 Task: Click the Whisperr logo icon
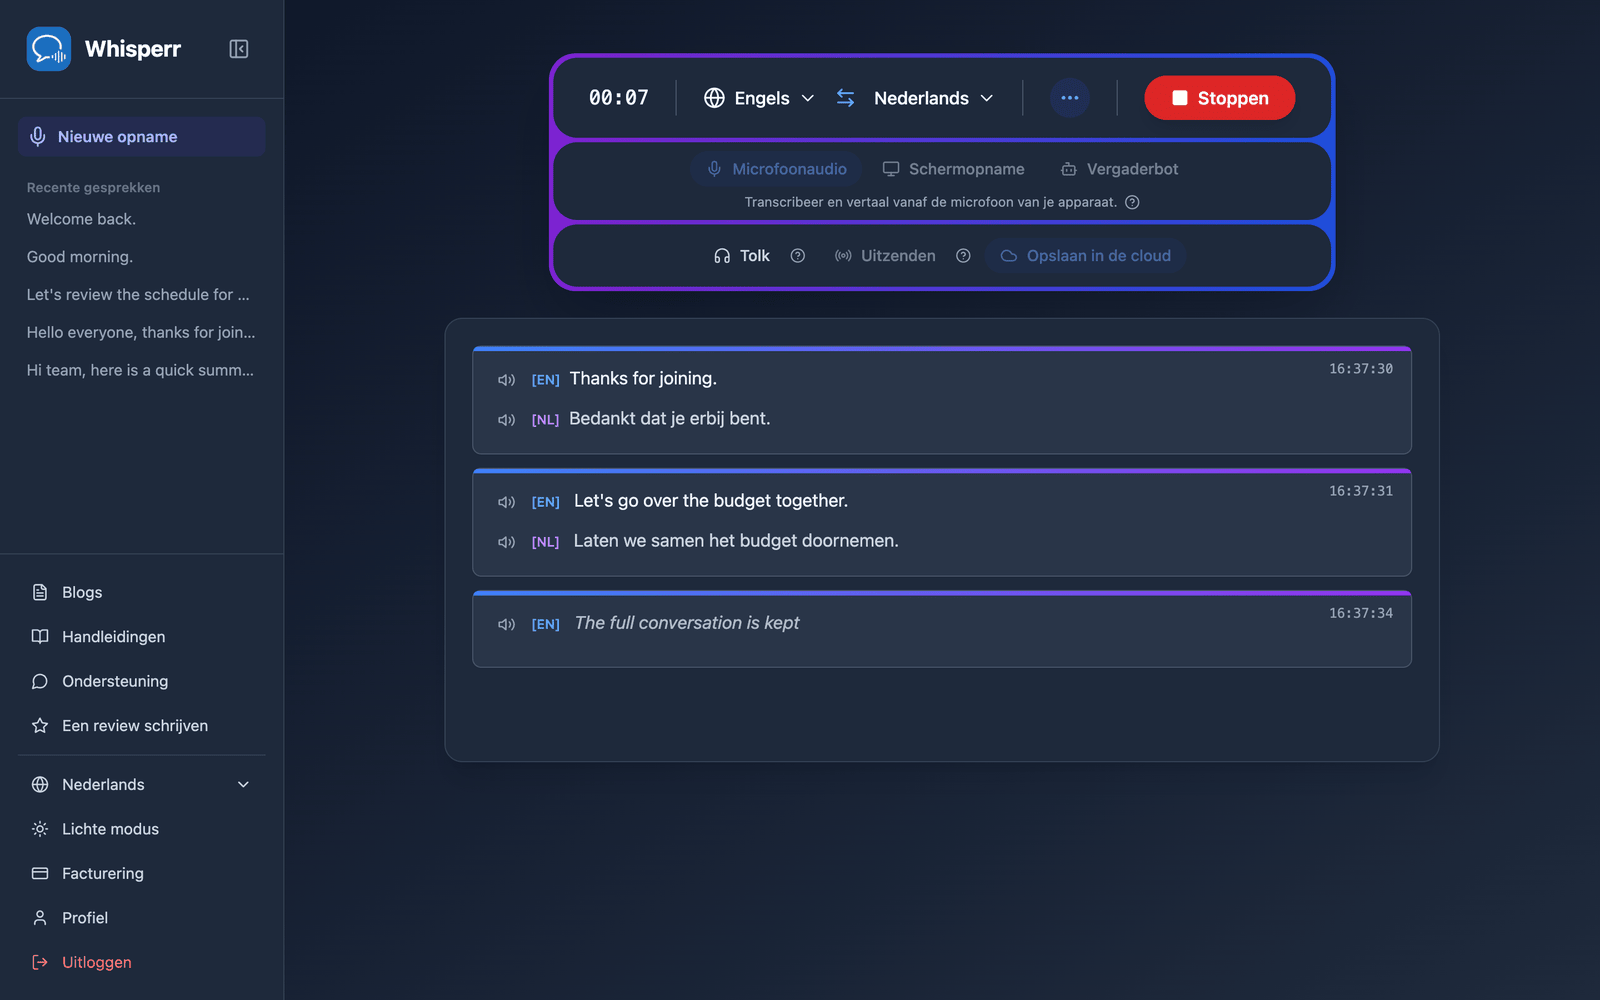point(48,49)
